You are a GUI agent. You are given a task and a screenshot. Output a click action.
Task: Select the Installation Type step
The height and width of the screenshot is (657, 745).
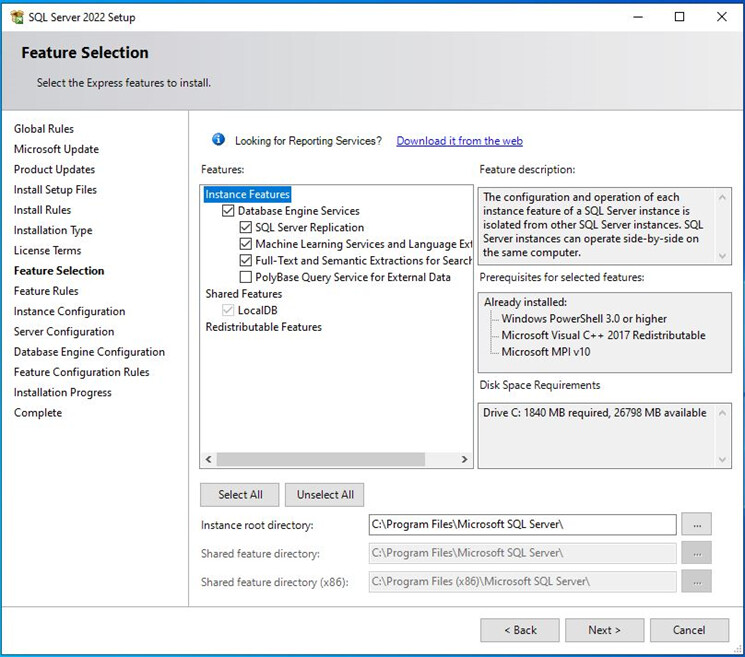(53, 230)
